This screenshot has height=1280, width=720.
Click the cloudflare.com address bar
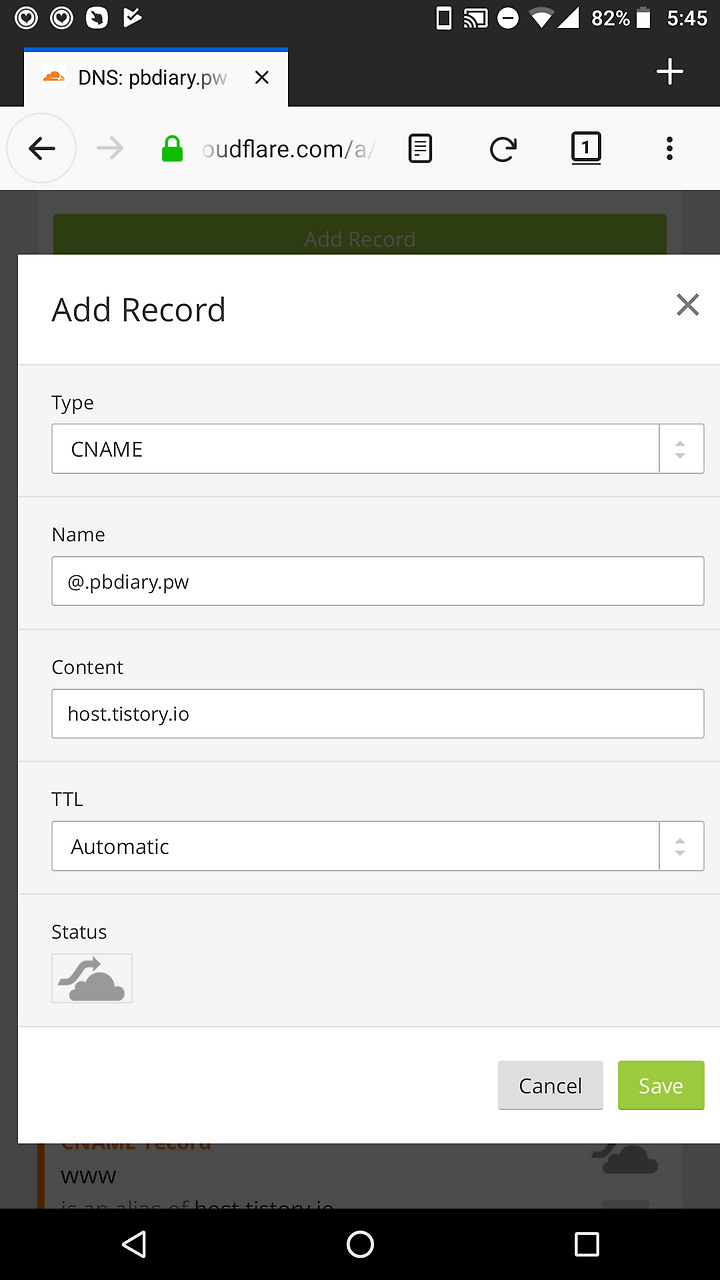288,149
